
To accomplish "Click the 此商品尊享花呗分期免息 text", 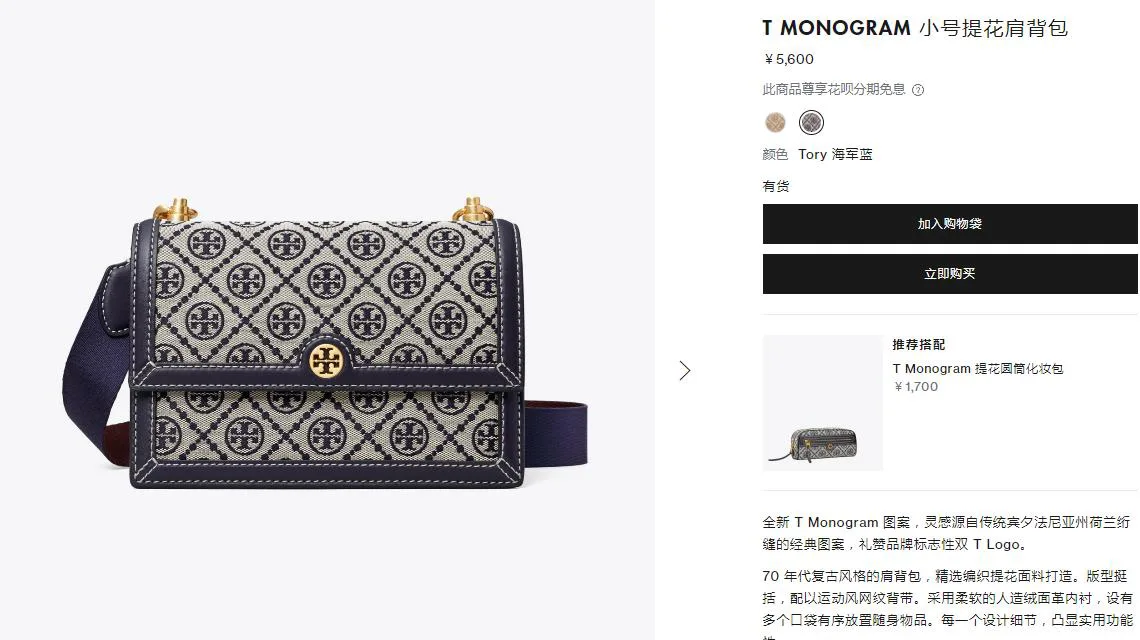I will pyautogui.click(x=833, y=89).
